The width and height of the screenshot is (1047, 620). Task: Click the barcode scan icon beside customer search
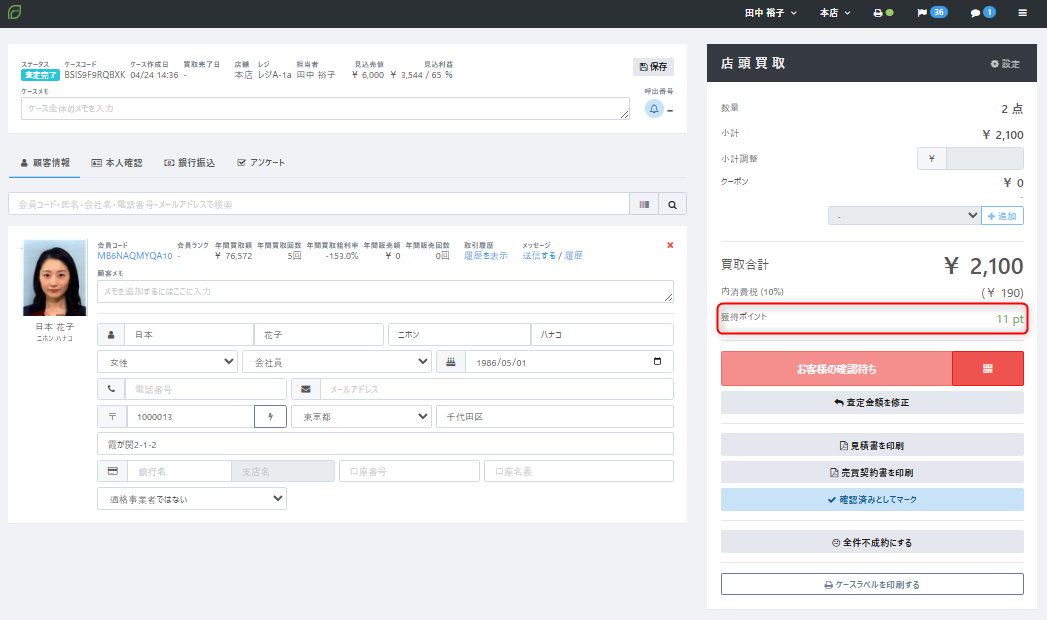[644, 204]
